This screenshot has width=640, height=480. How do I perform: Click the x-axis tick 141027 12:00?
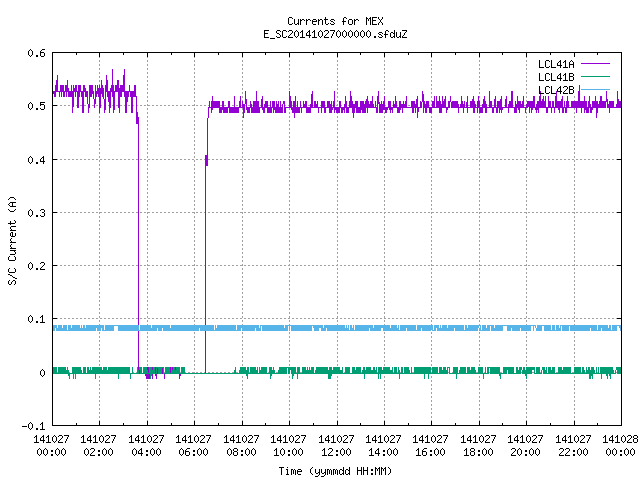click(336, 445)
